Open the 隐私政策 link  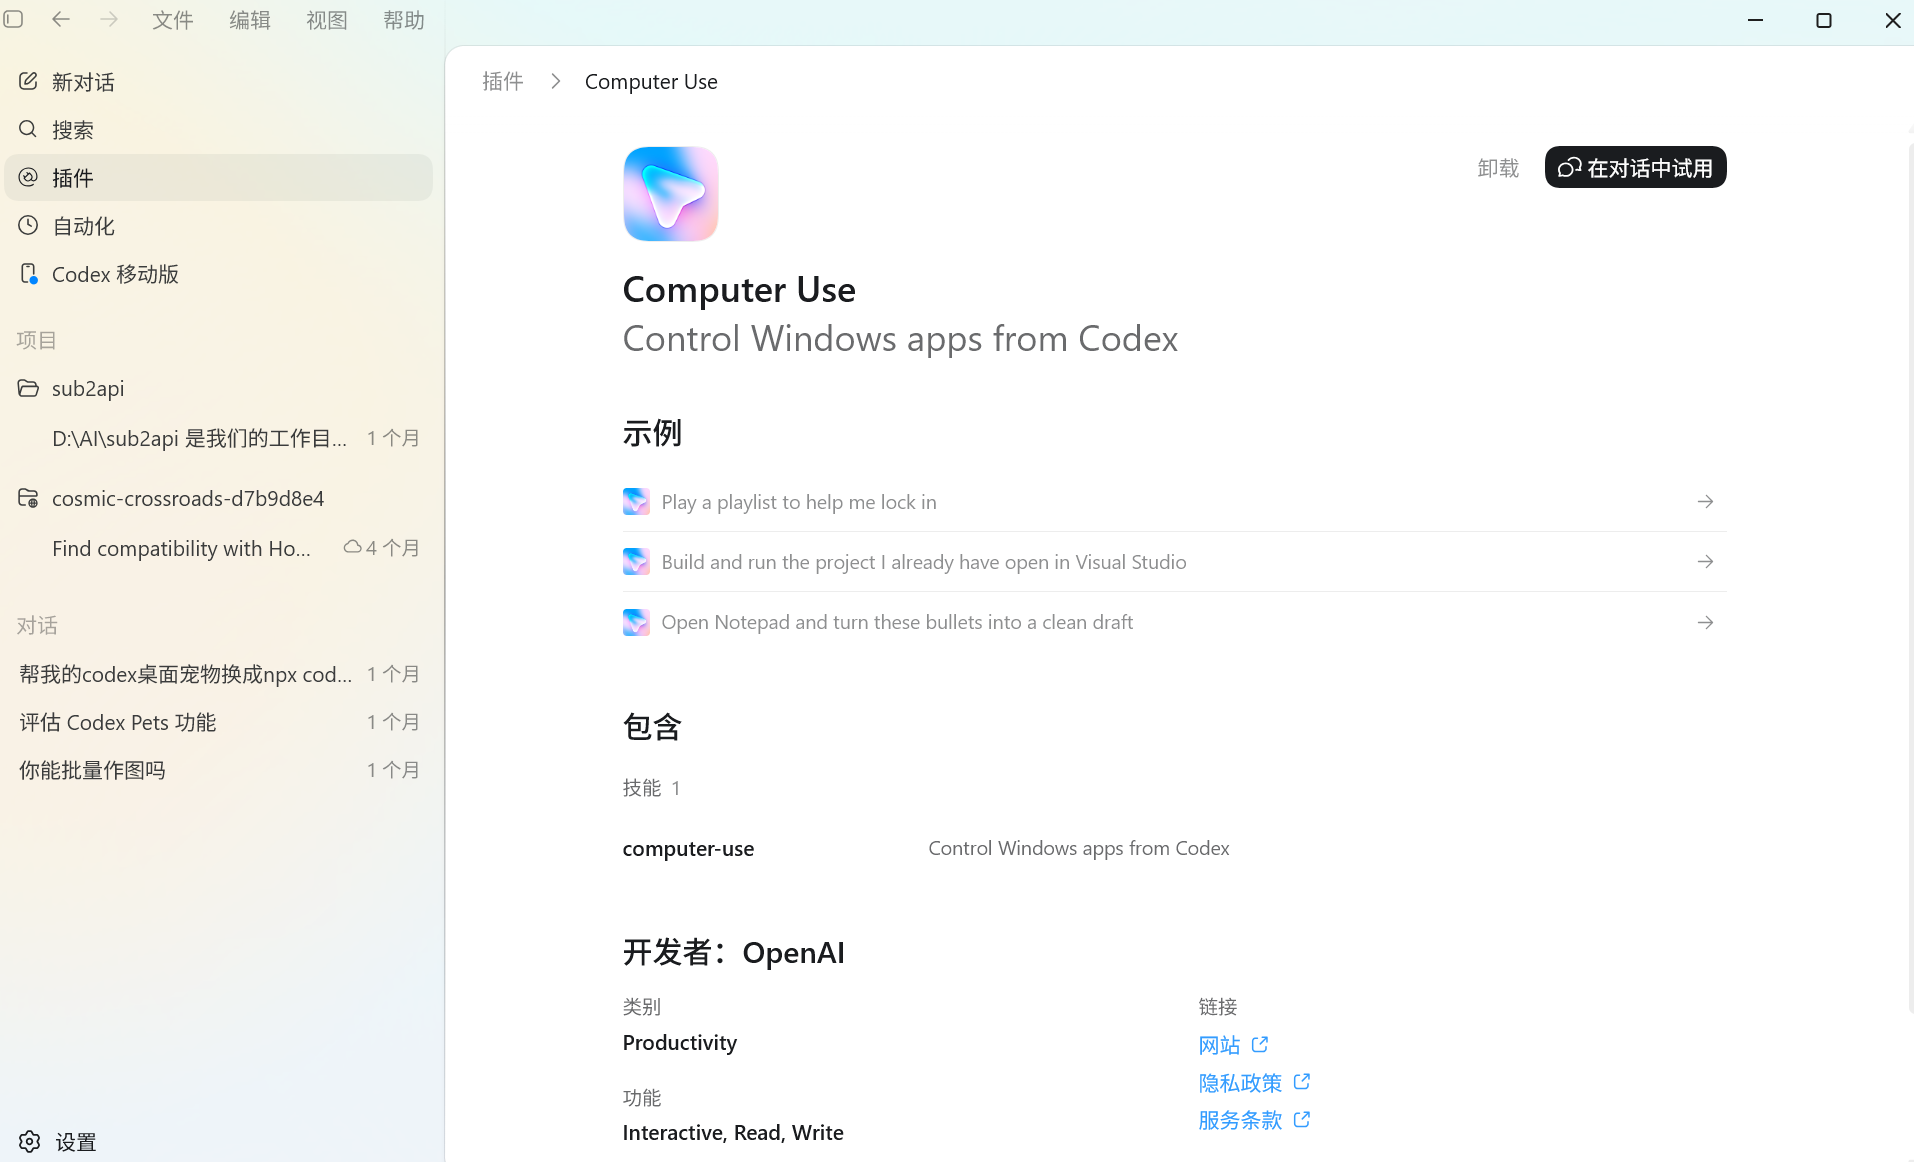pyautogui.click(x=1240, y=1083)
